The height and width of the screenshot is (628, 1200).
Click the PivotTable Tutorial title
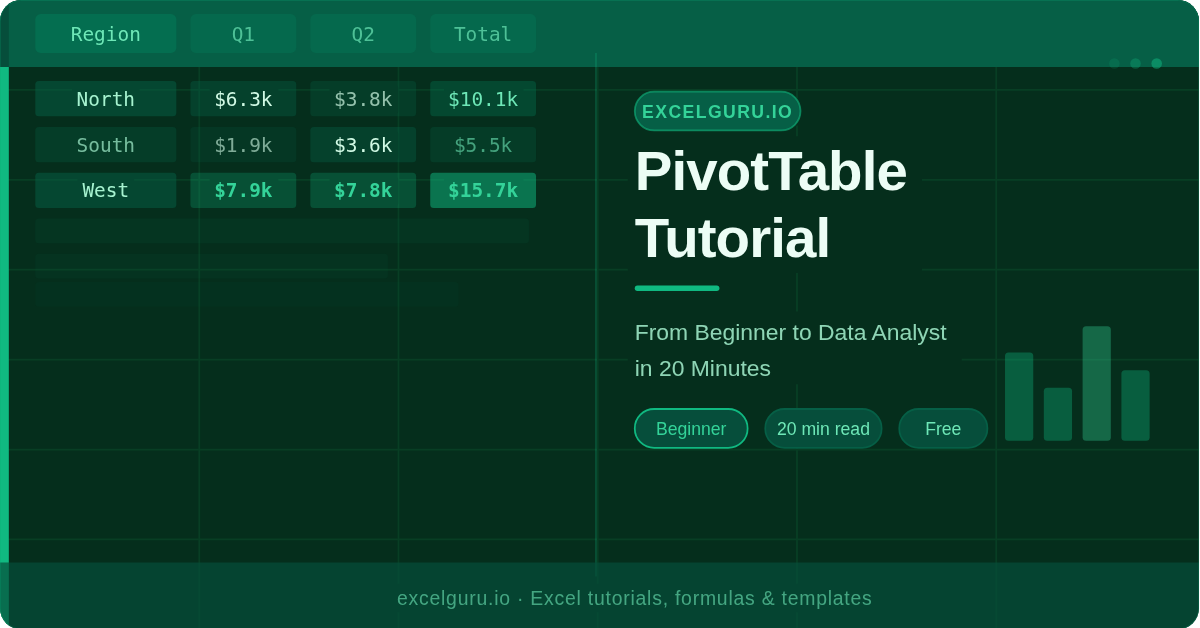point(772,205)
